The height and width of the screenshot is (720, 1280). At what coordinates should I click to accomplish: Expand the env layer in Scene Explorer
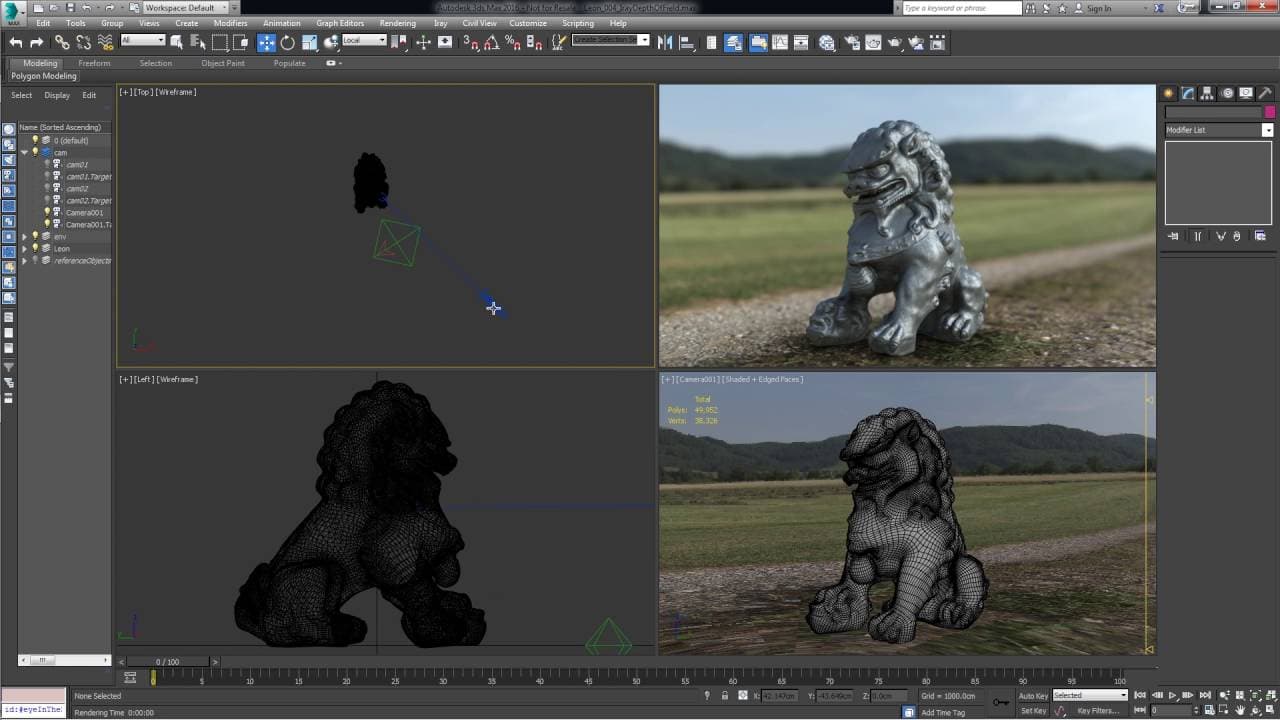point(24,236)
